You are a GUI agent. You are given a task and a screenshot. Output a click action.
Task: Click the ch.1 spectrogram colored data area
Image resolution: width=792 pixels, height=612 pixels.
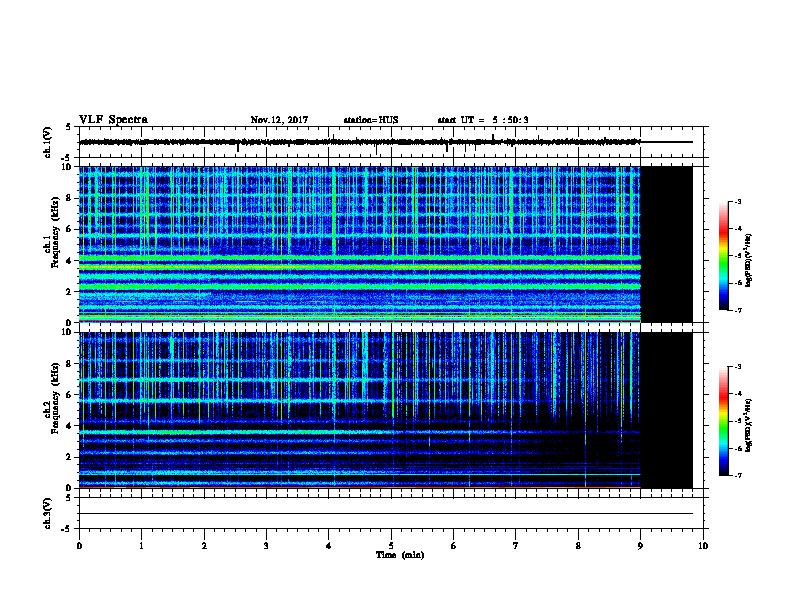point(360,244)
